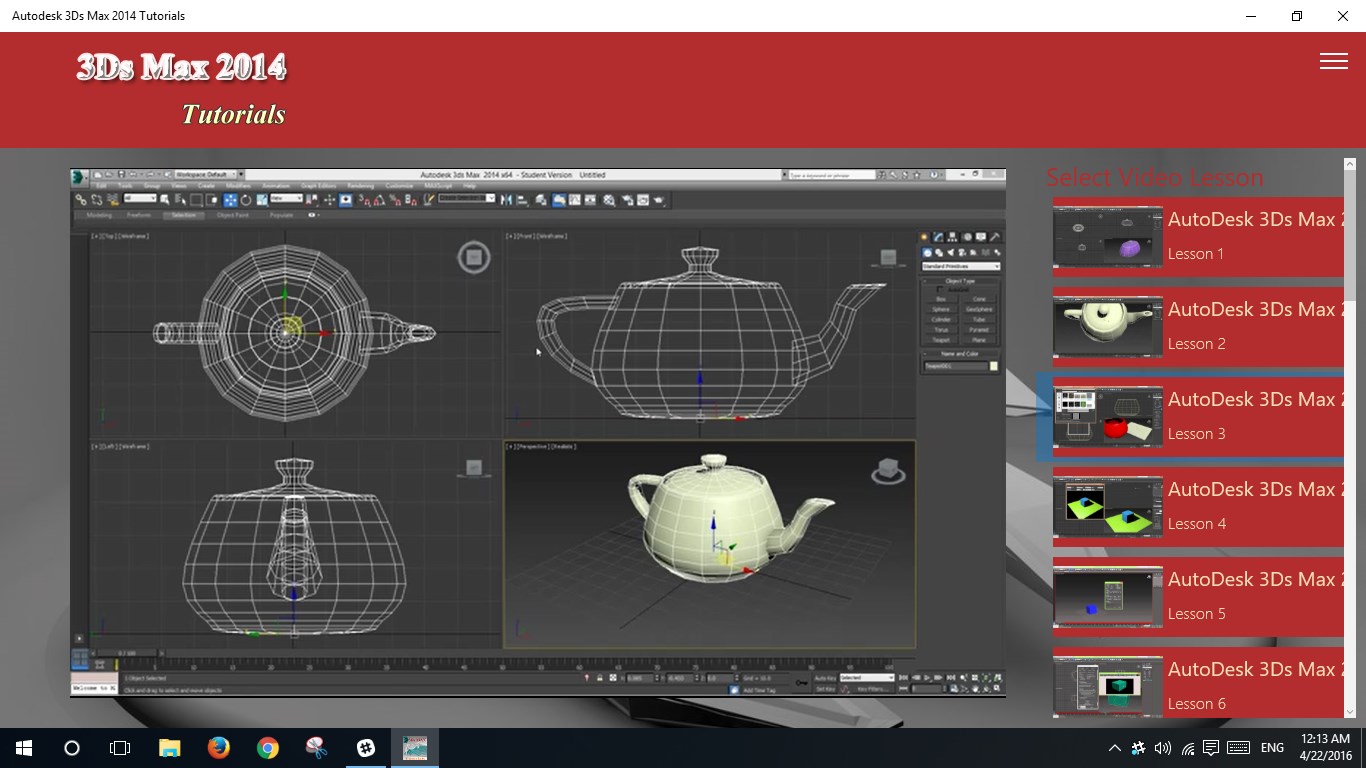Click the lesson list scrollbar down arrow
The width and height of the screenshot is (1366, 768).
click(x=1349, y=711)
